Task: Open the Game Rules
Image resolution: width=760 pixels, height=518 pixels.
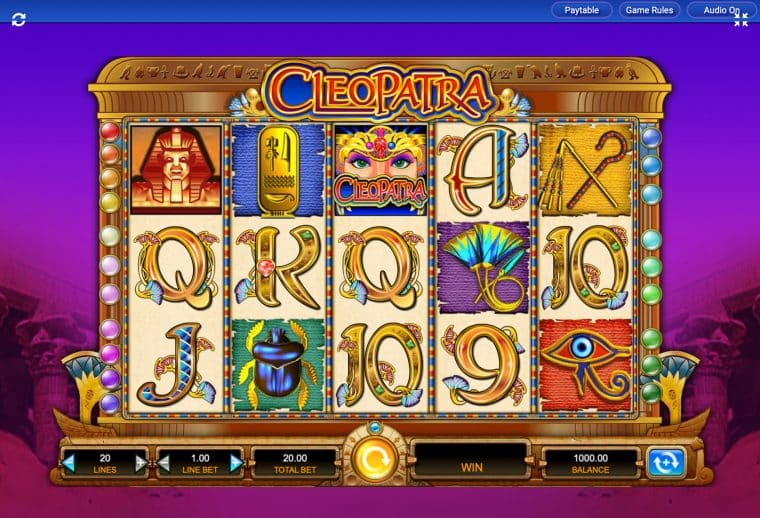Action: point(649,10)
